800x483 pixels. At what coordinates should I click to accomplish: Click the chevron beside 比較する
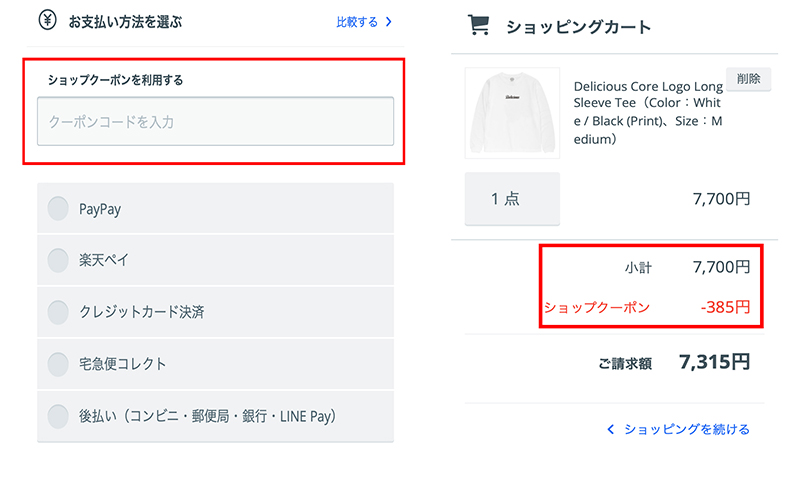(x=389, y=21)
